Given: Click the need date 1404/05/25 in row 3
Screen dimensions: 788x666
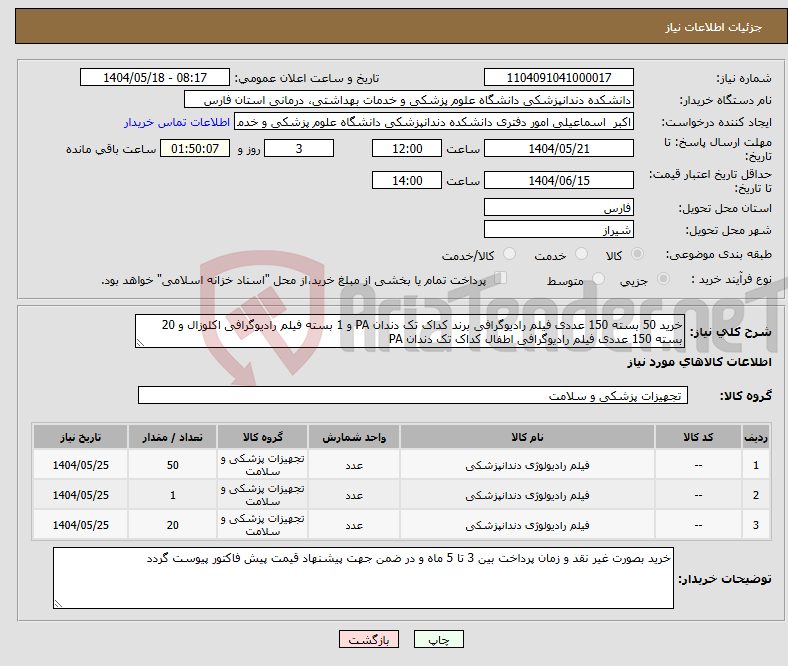Looking at the screenshot, I should pos(80,525).
